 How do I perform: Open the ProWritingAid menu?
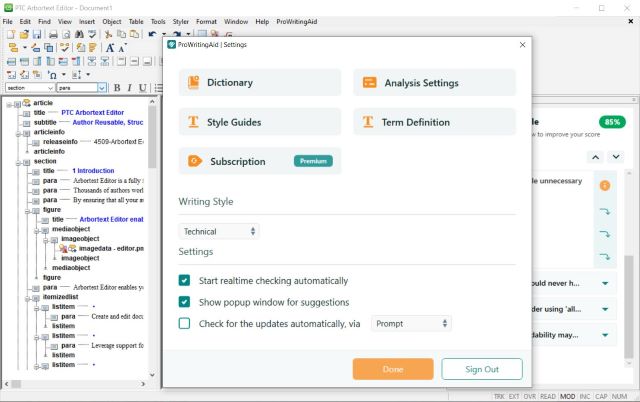[x=297, y=22]
